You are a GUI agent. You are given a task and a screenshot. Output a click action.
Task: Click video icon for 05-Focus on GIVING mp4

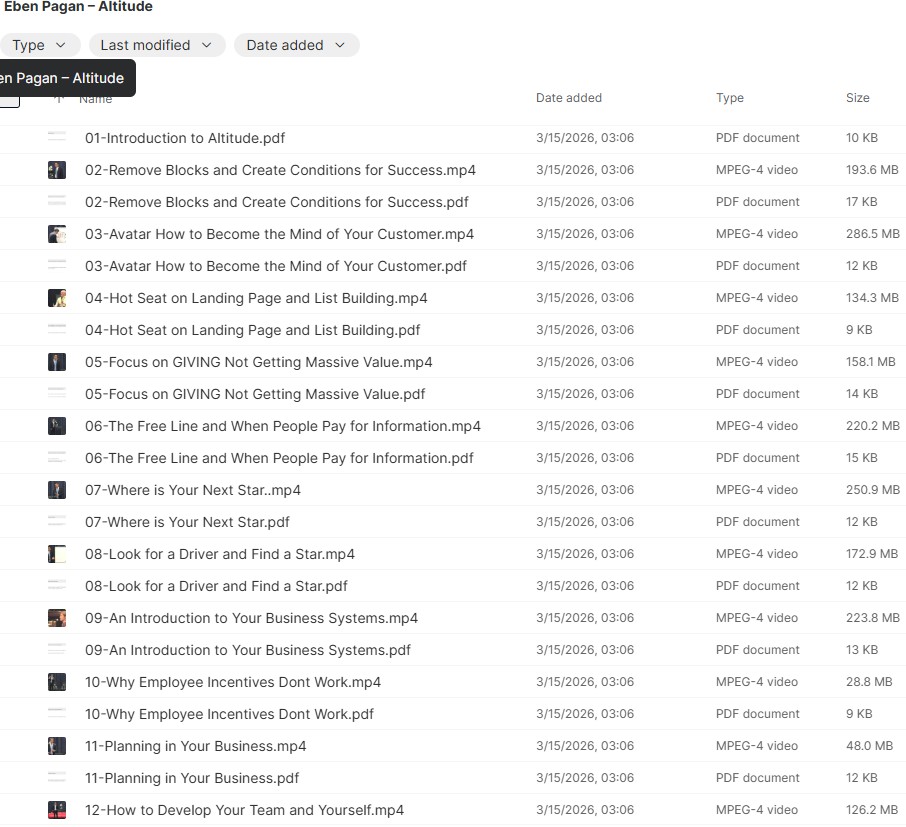tap(57, 362)
